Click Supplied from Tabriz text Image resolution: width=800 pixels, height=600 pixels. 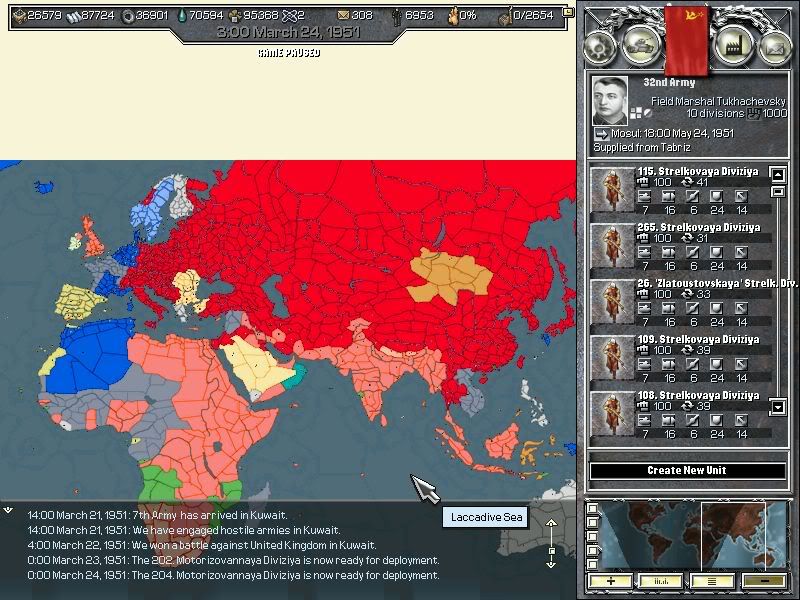coord(642,148)
